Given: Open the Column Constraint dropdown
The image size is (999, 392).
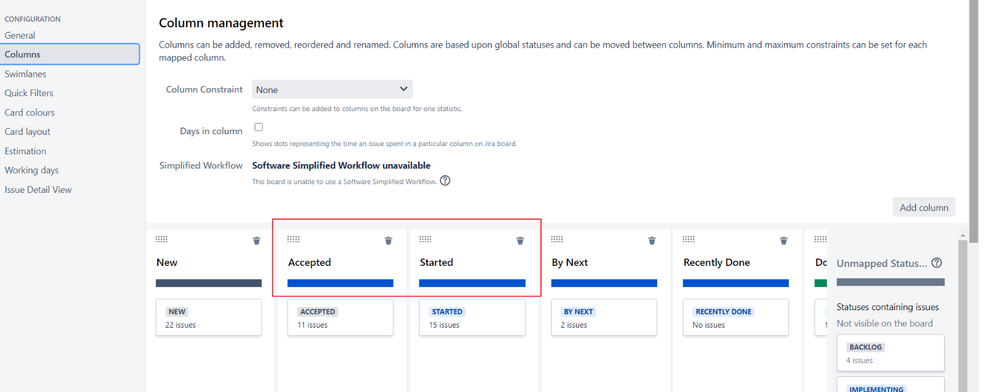Looking at the screenshot, I should coord(332,89).
